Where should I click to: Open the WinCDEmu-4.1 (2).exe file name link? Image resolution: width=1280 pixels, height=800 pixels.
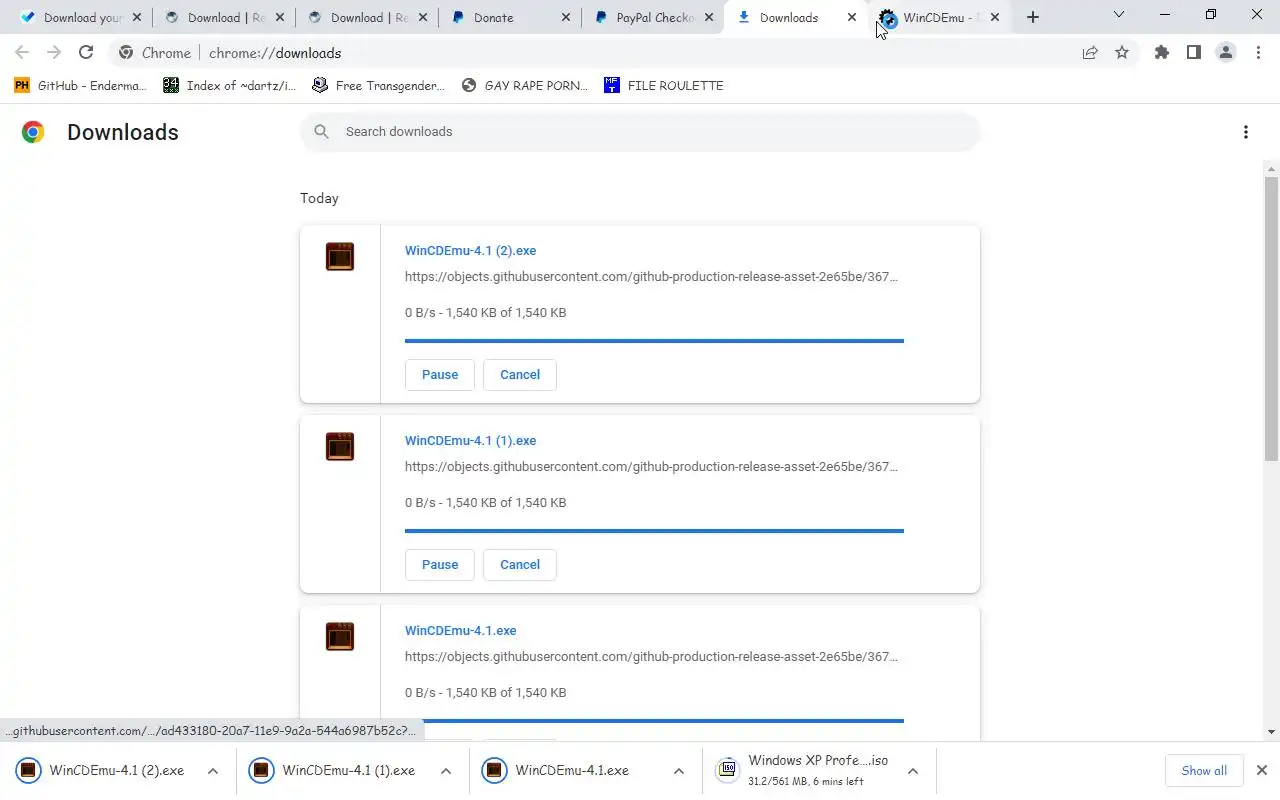pos(470,251)
